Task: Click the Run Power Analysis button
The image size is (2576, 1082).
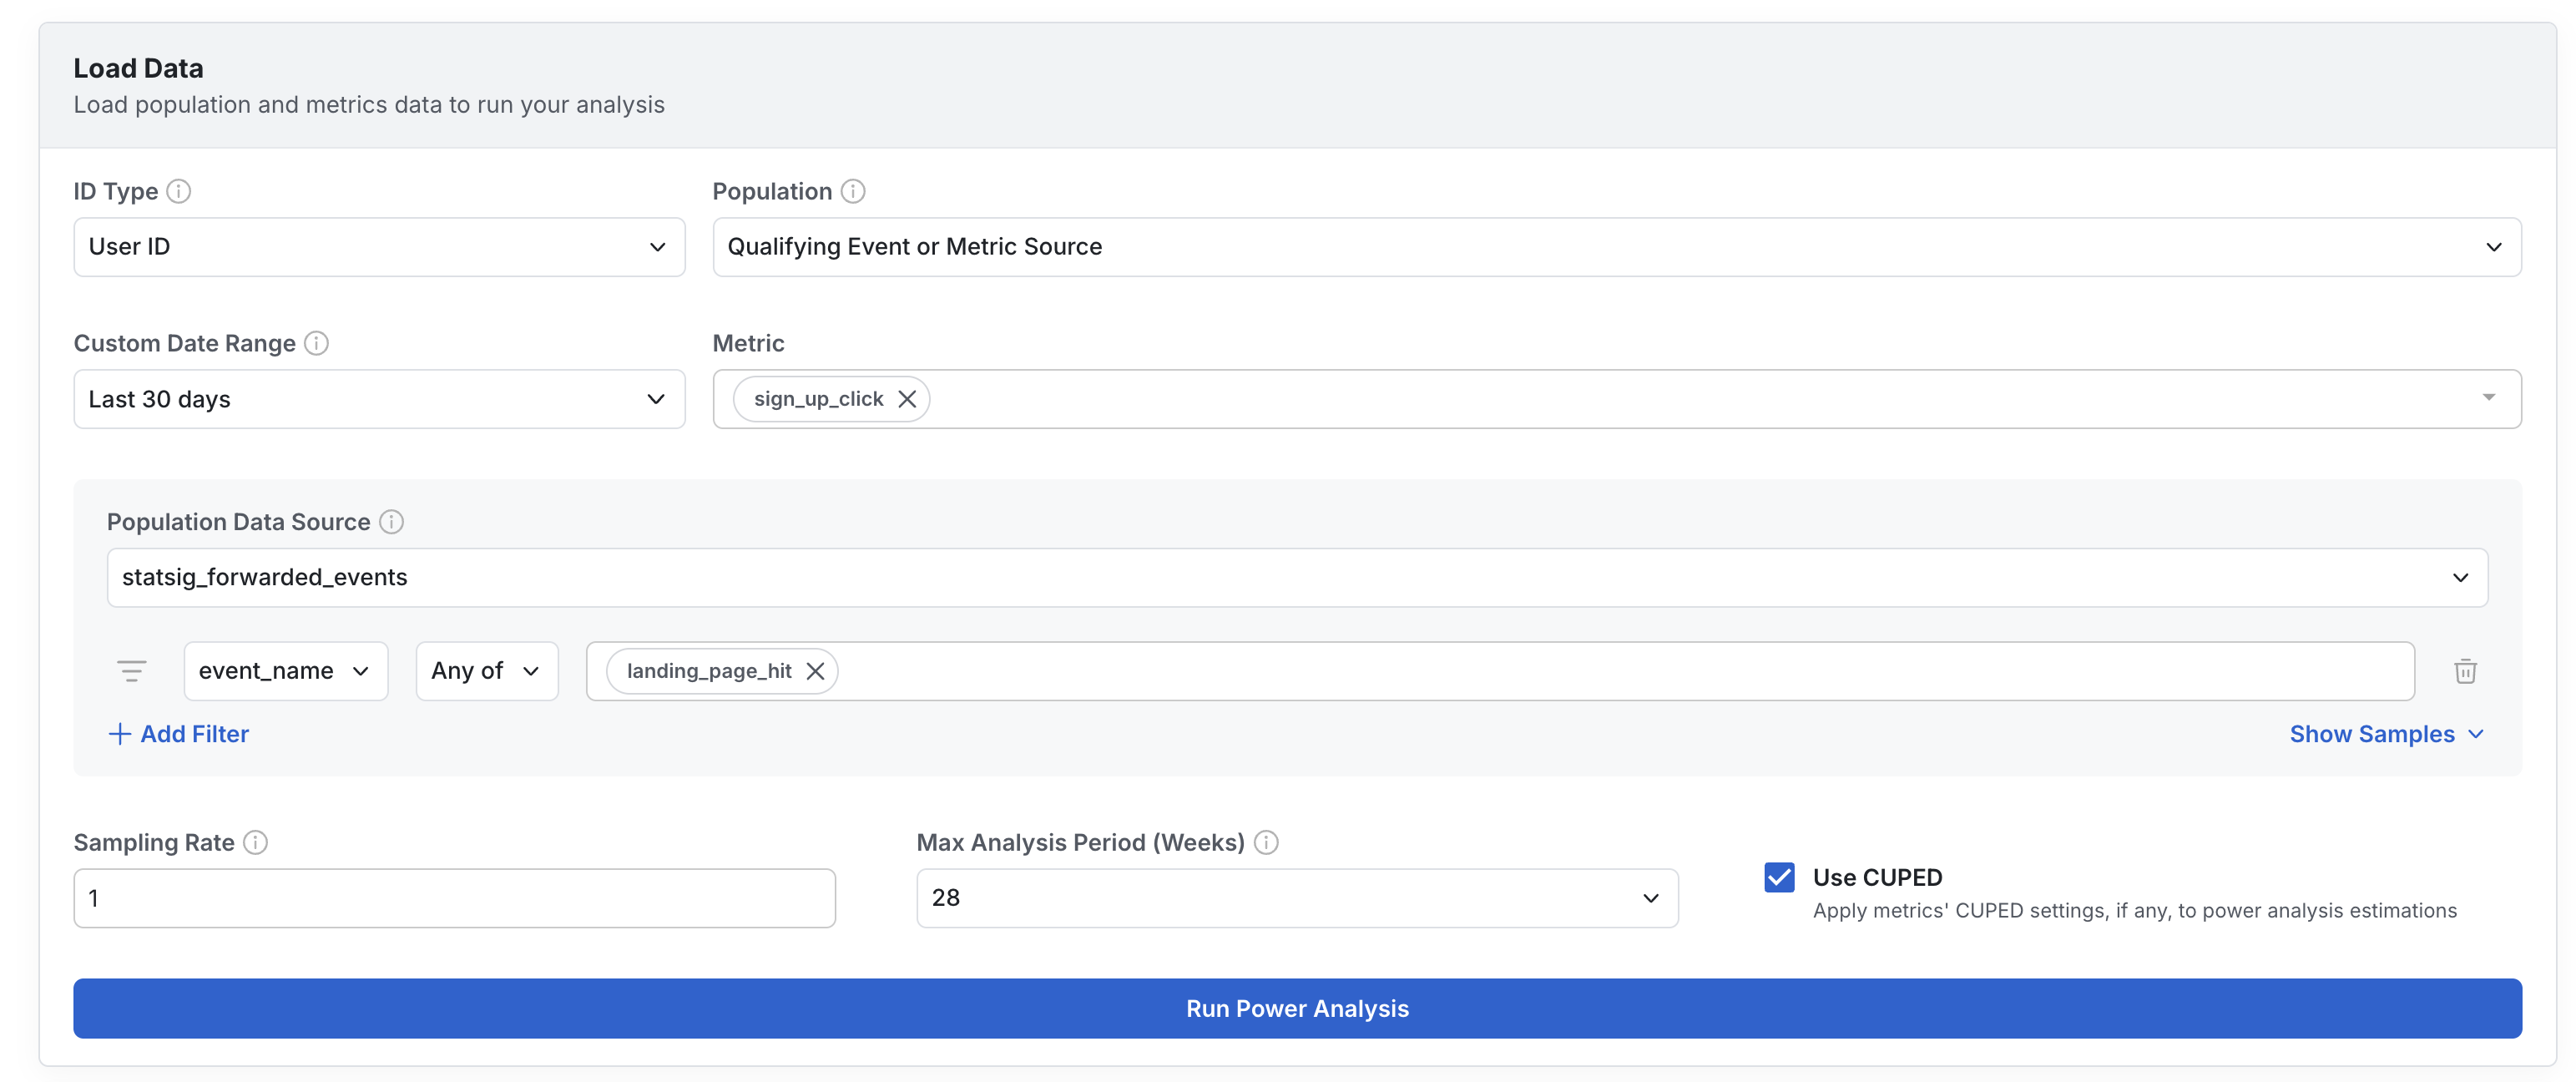Action: click(x=1296, y=1008)
